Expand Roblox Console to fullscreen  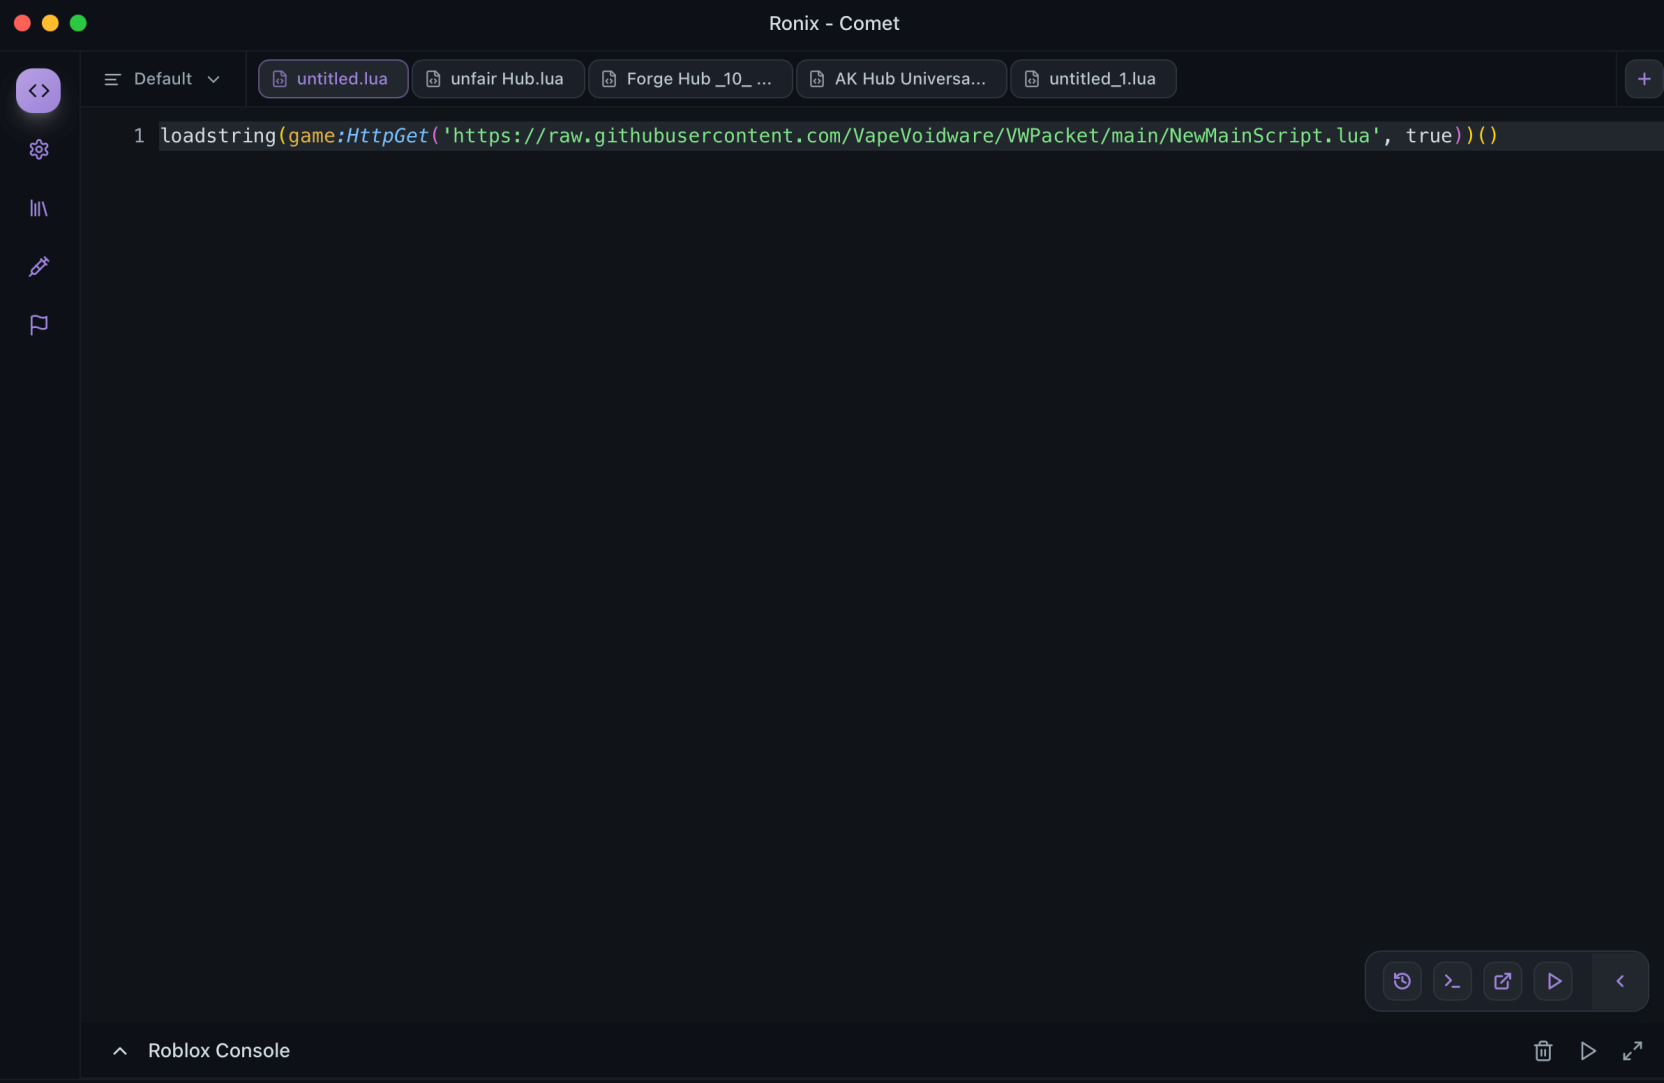click(x=1633, y=1051)
